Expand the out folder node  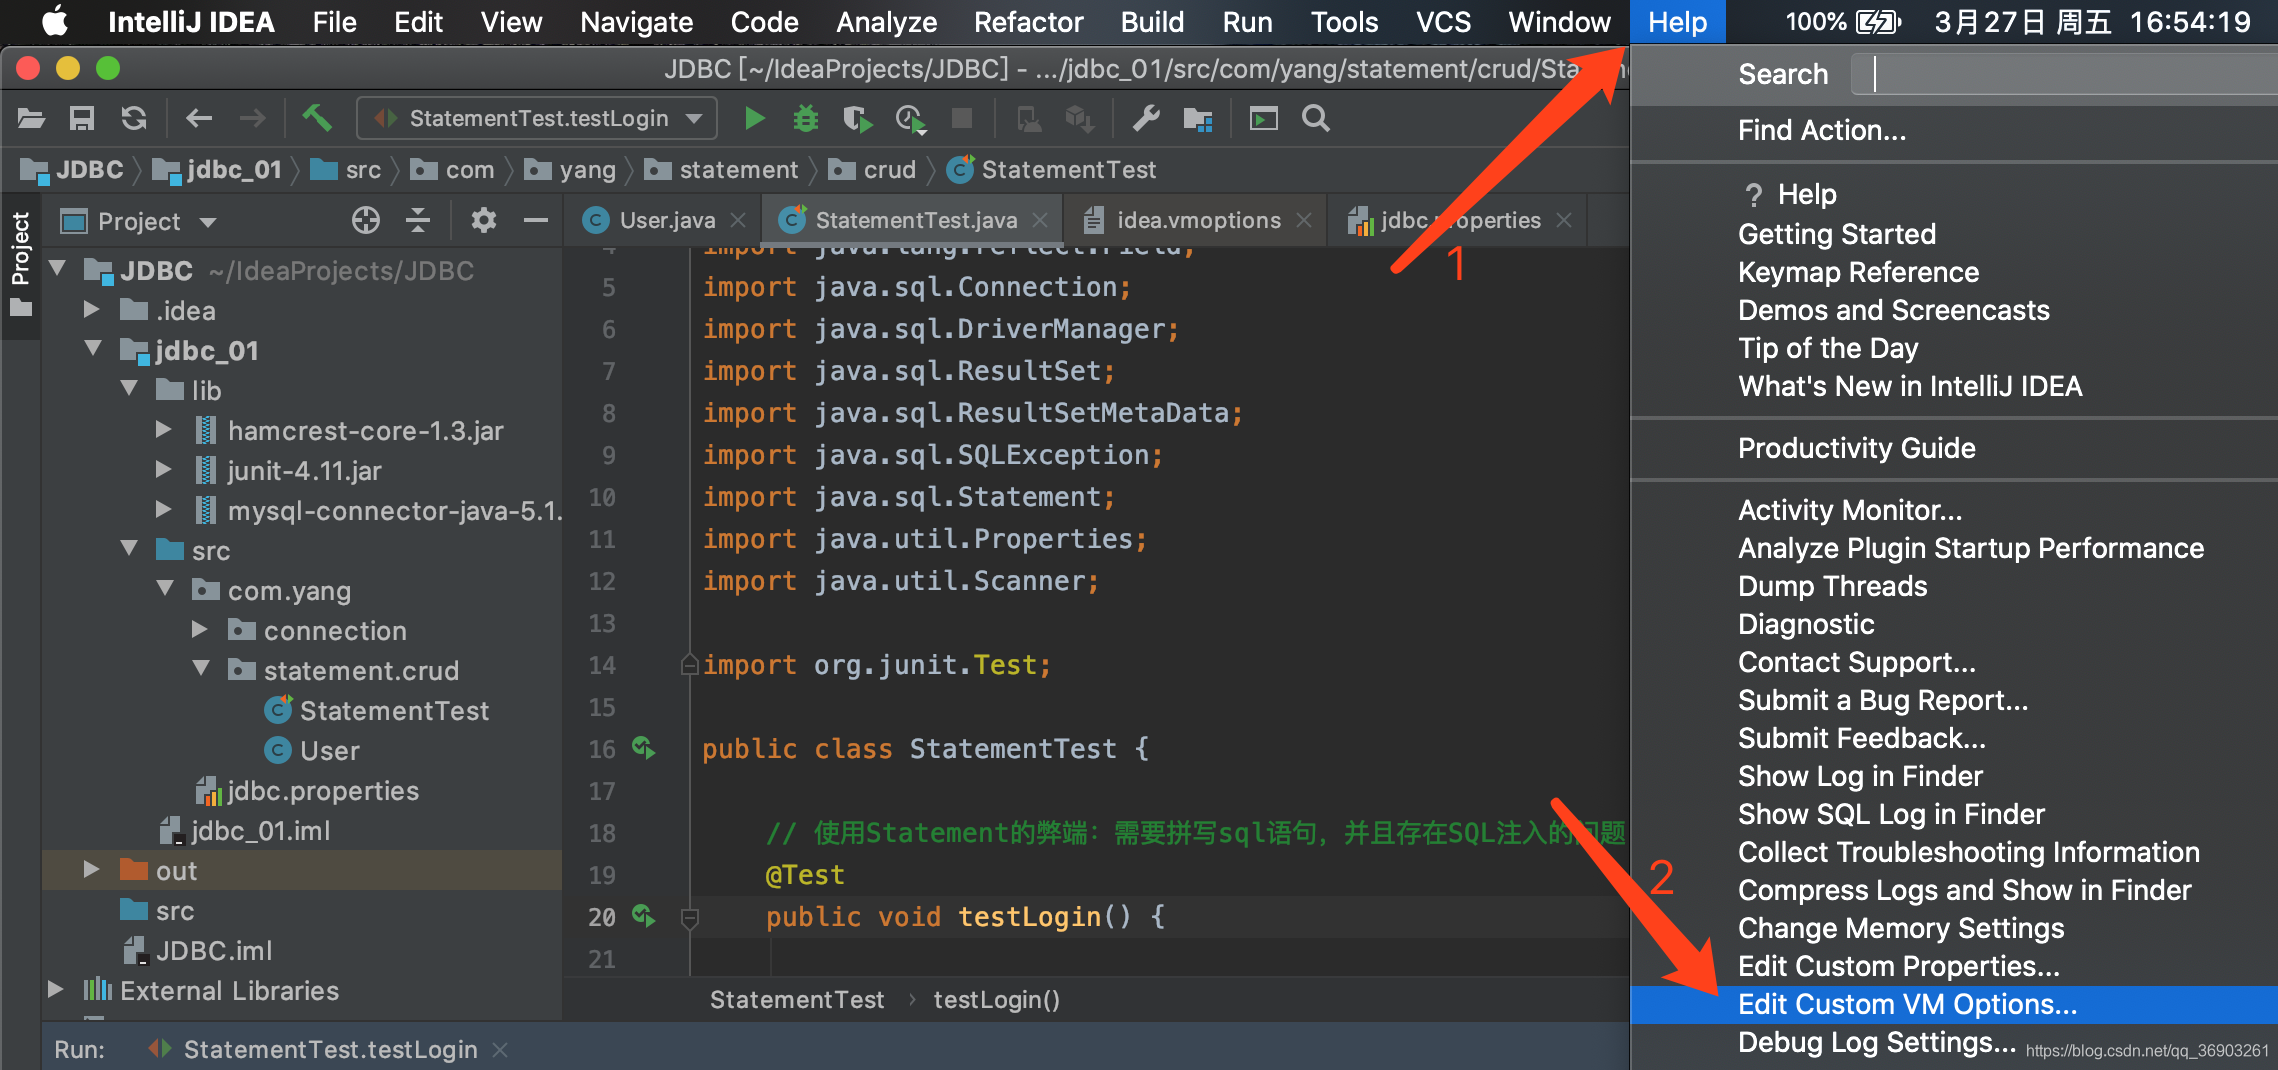click(92, 869)
